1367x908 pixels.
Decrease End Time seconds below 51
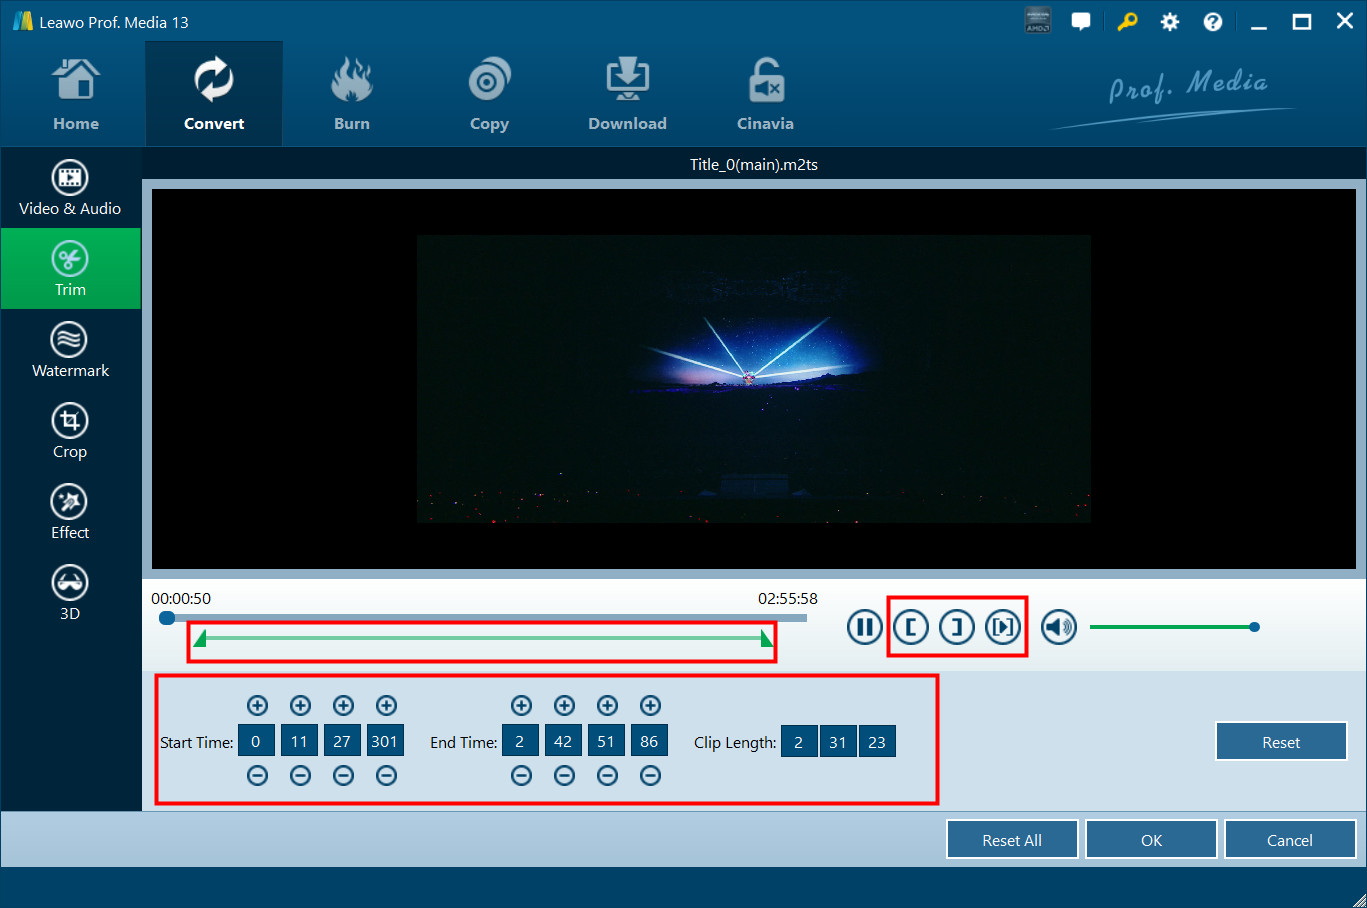(x=607, y=775)
